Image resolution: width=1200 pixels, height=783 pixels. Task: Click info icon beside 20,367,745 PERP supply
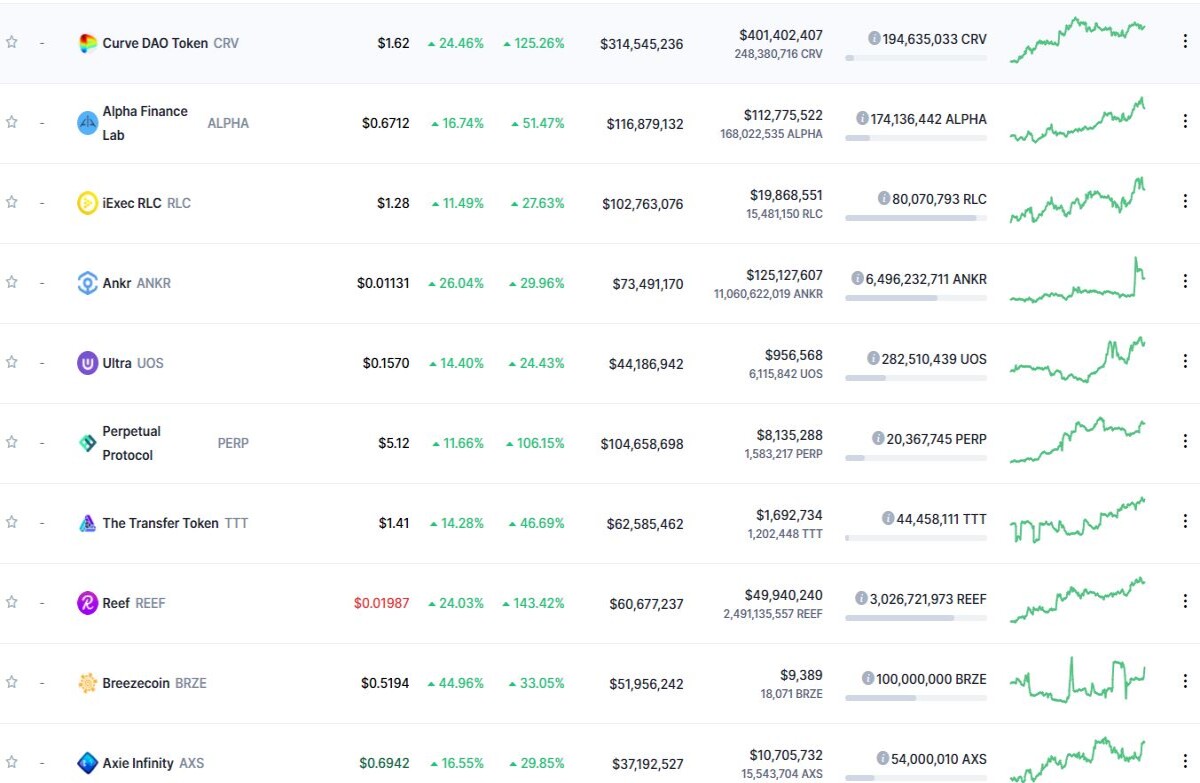(878, 438)
